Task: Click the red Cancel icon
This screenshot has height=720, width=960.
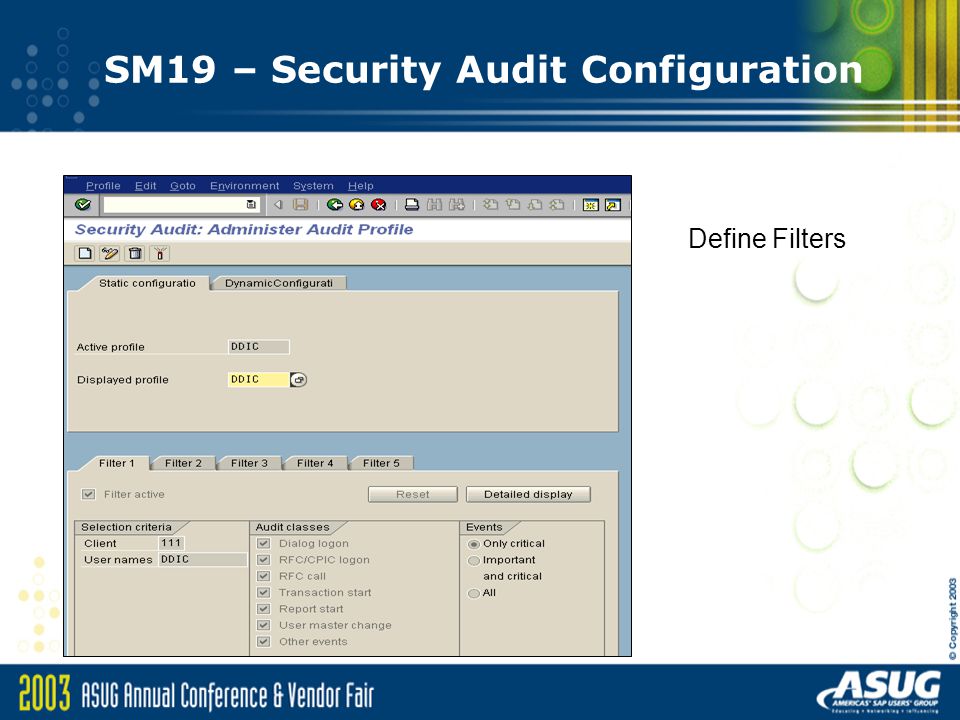Action: pyautogui.click(x=378, y=204)
